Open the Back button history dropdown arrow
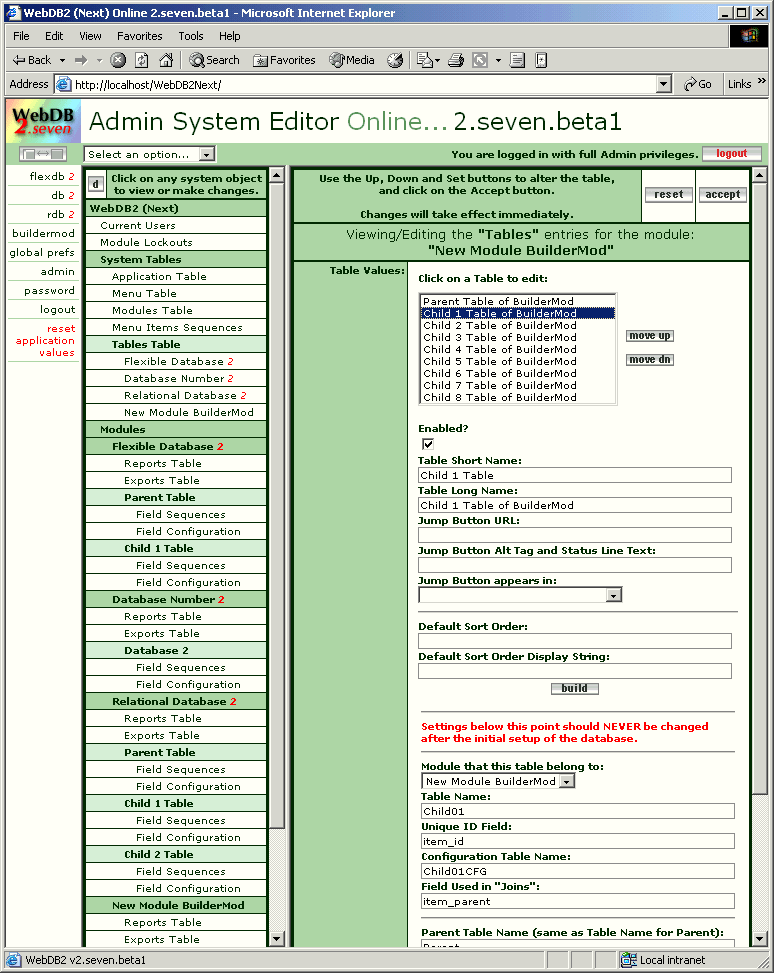 (62, 60)
